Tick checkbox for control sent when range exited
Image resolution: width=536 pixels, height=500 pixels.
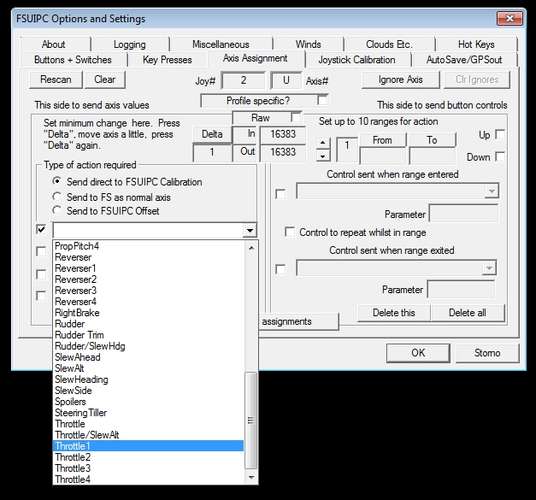[280, 269]
